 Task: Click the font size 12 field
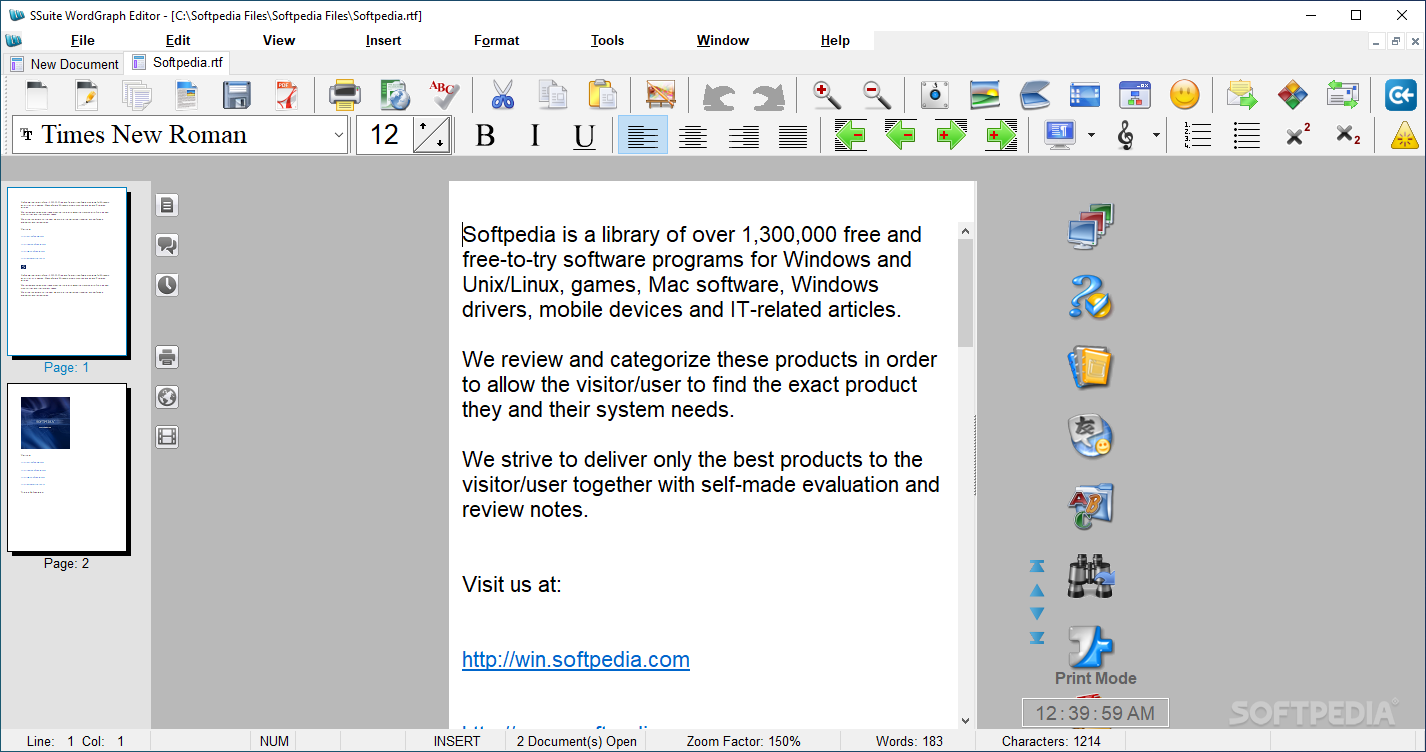tap(385, 135)
